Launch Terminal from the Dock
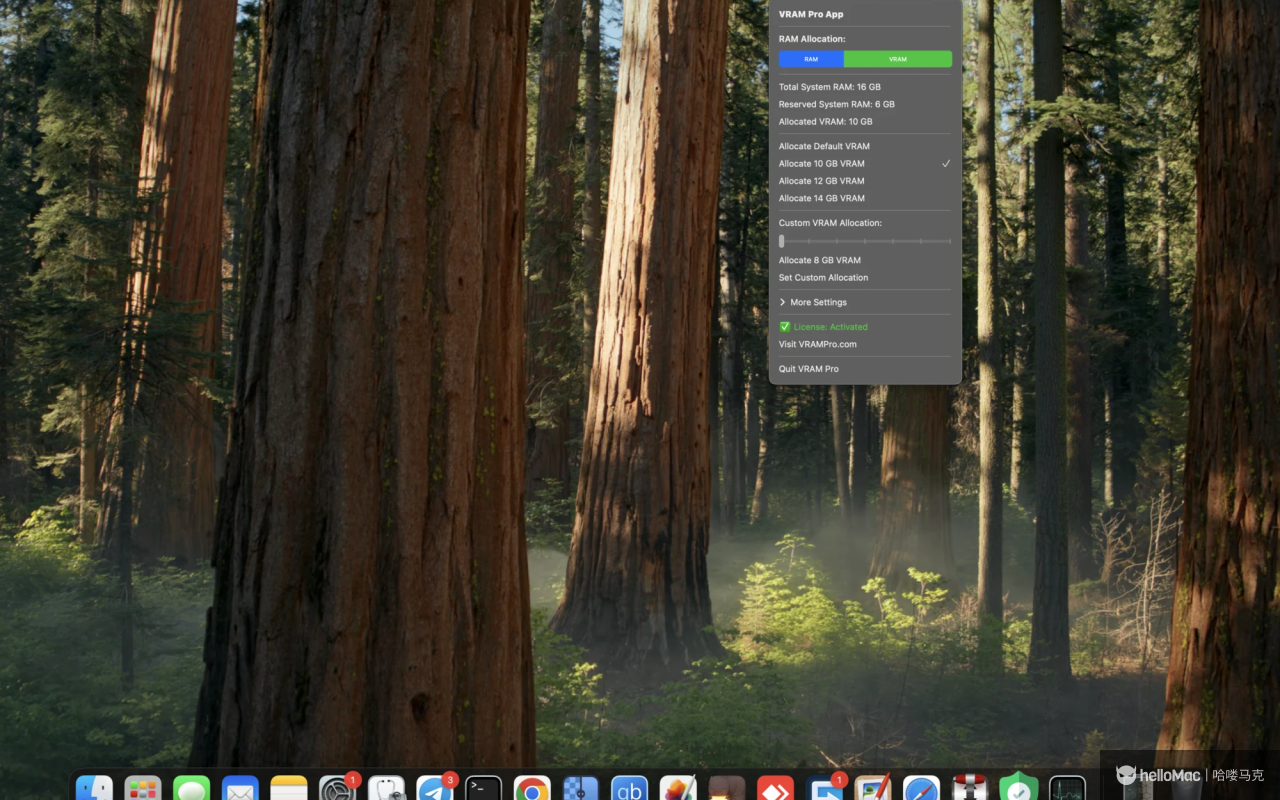The image size is (1280, 800). [484, 790]
